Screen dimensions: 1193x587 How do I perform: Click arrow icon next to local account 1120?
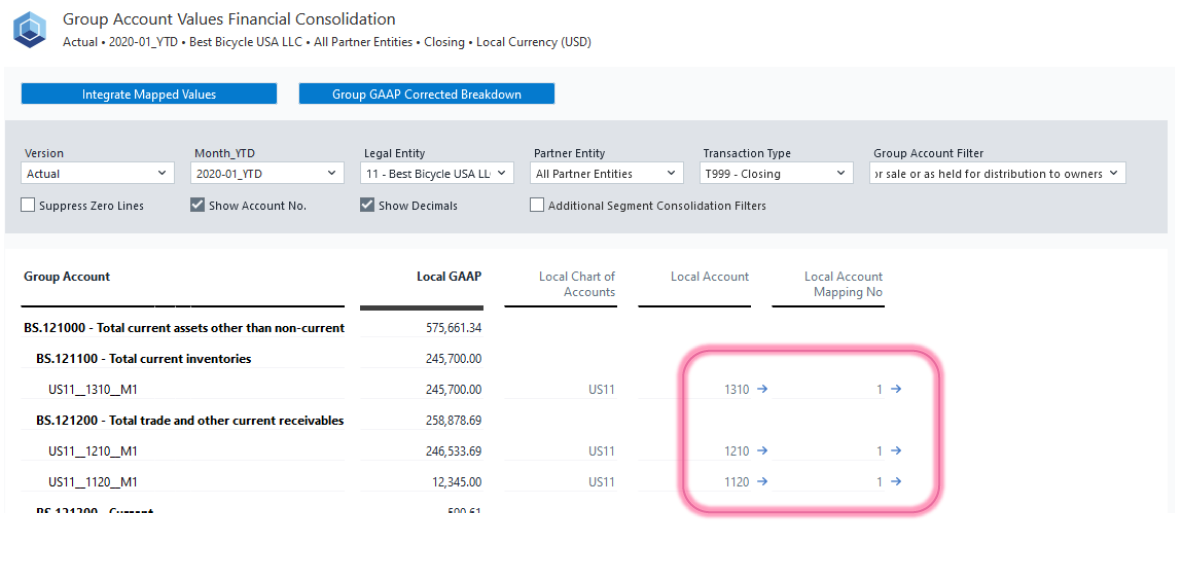[x=762, y=482]
